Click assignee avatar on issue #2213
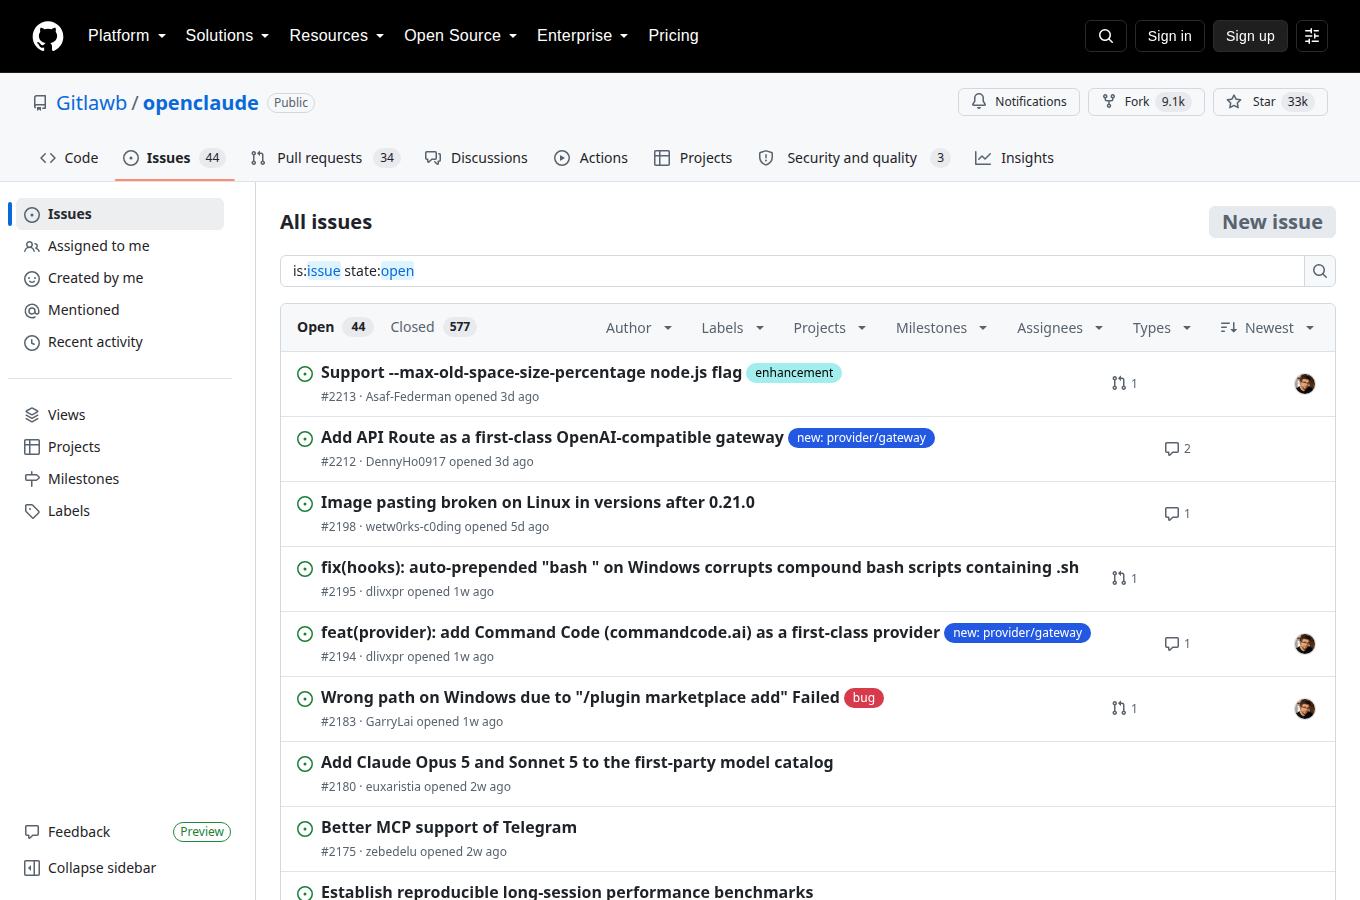1360x900 pixels. [1305, 384]
